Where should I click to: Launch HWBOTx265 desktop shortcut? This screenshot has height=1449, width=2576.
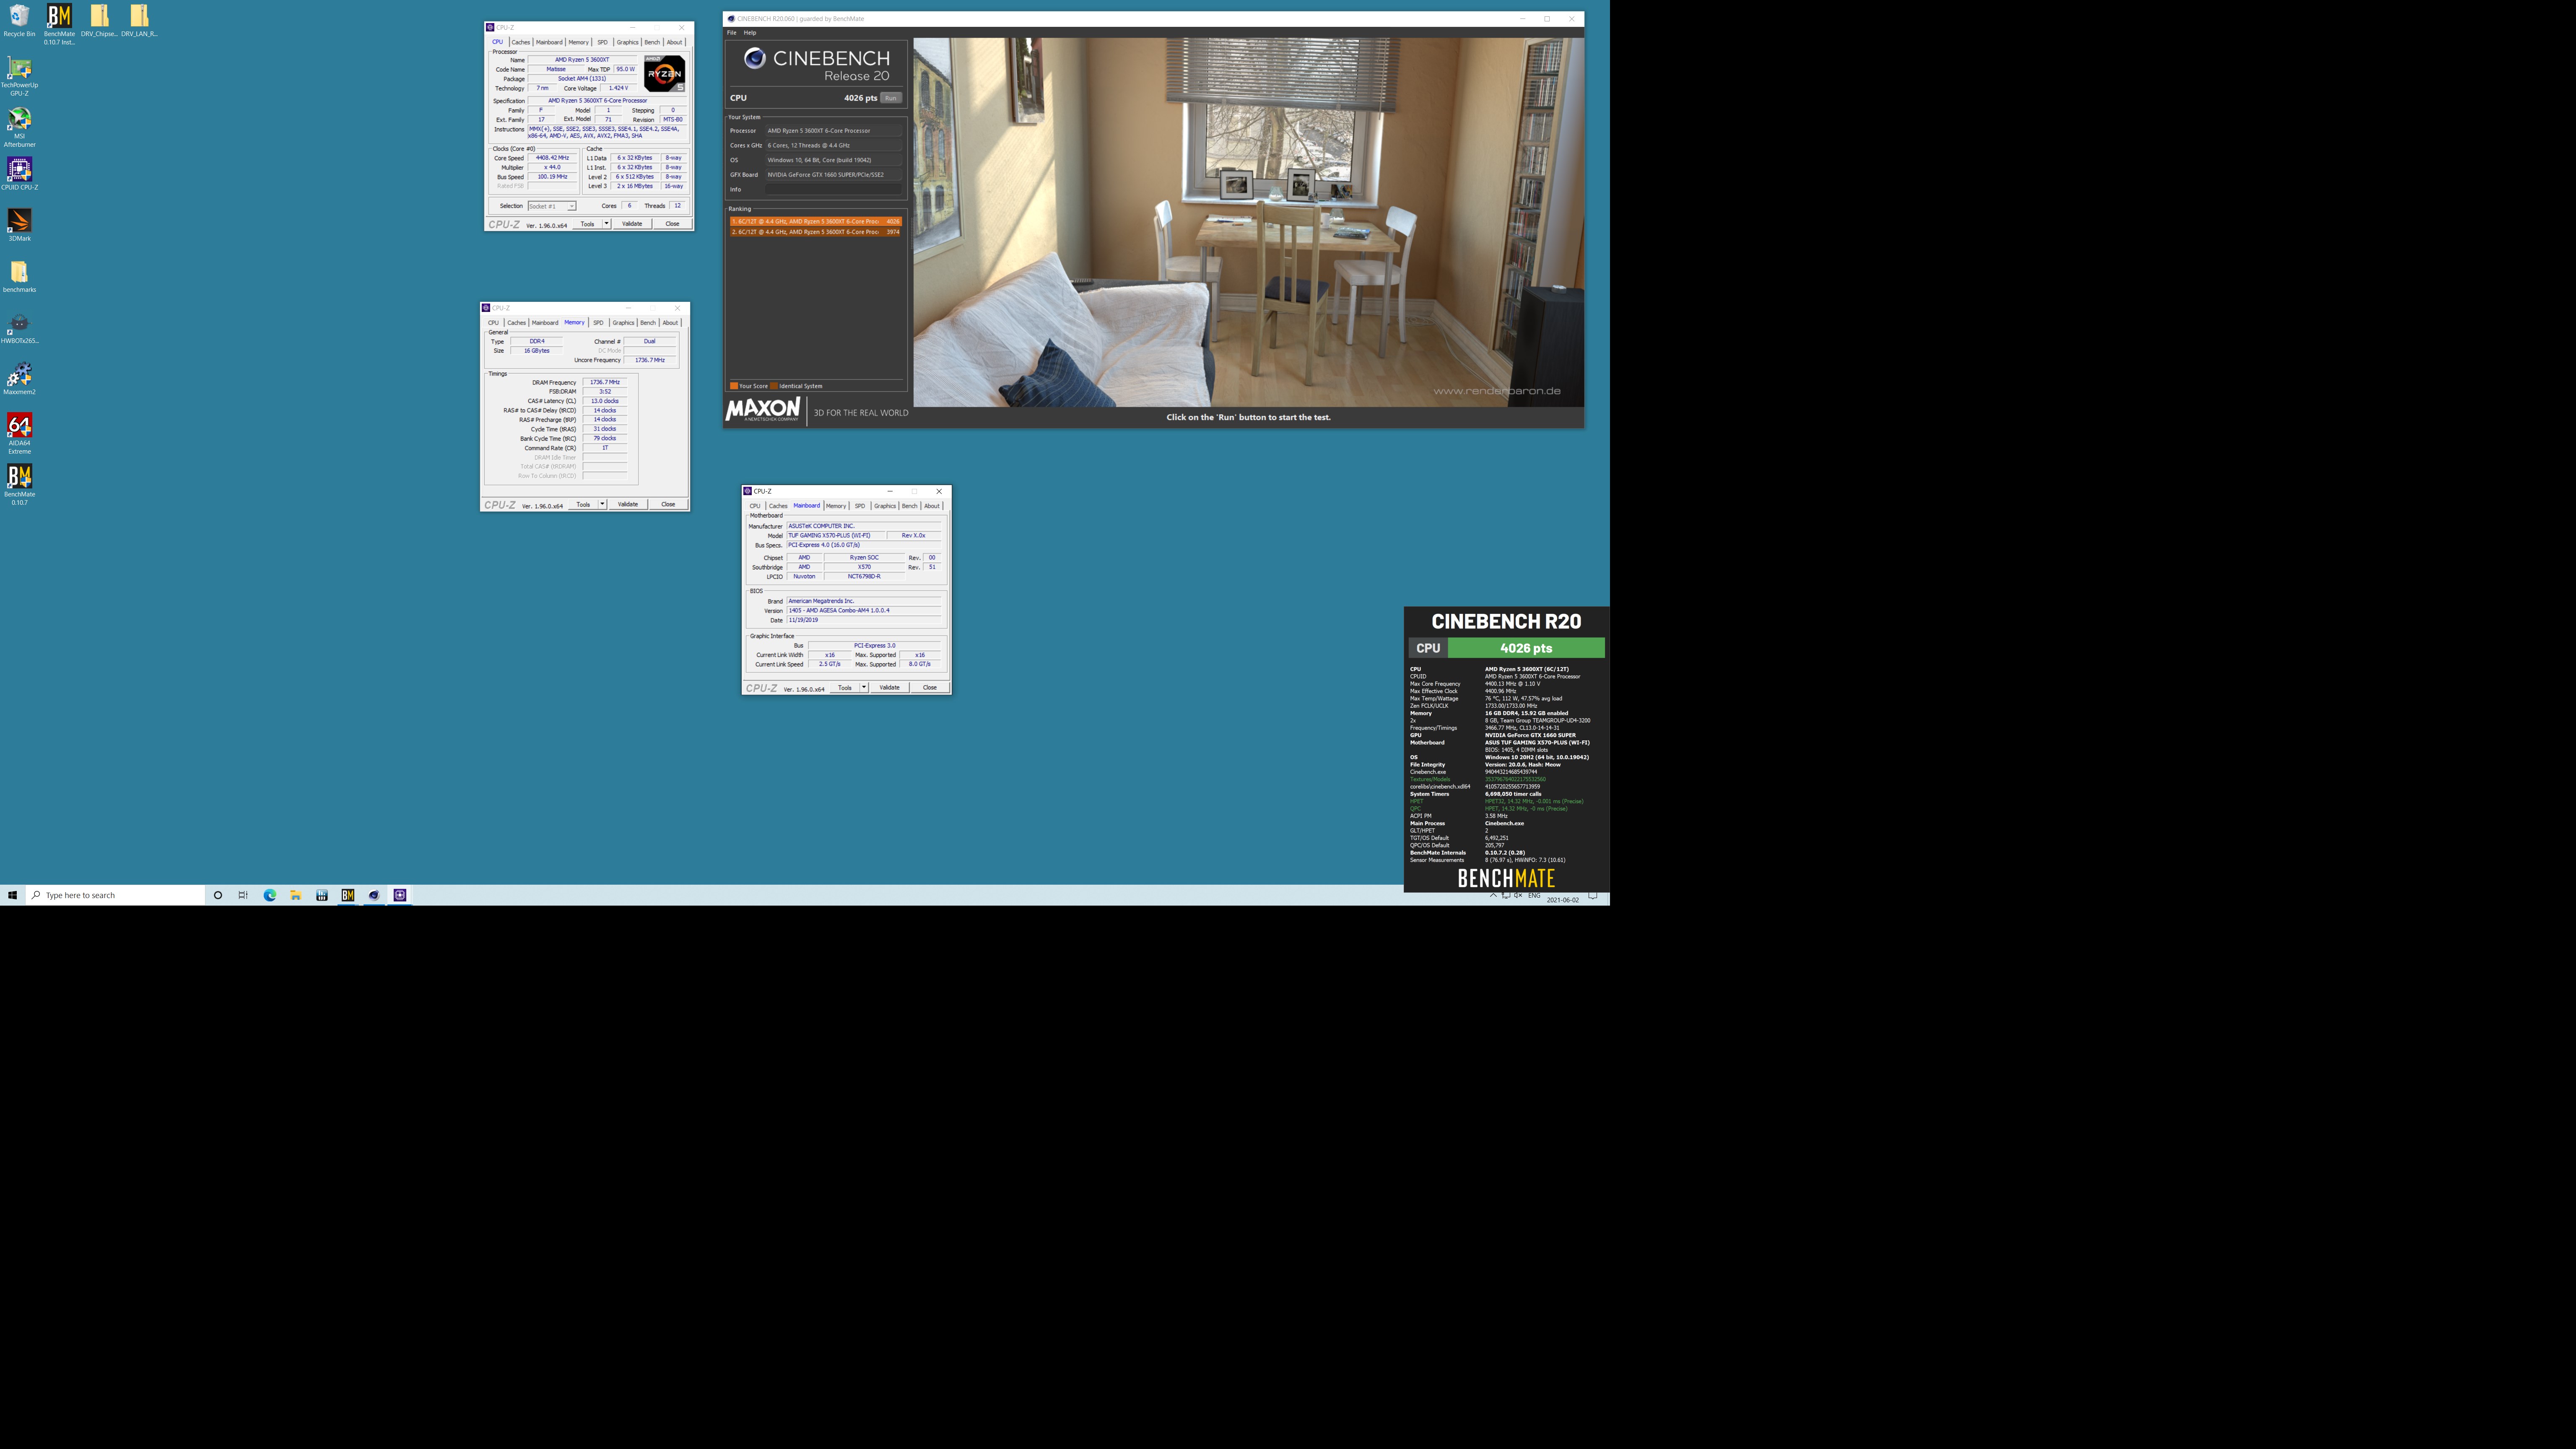(x=19, y=327)
